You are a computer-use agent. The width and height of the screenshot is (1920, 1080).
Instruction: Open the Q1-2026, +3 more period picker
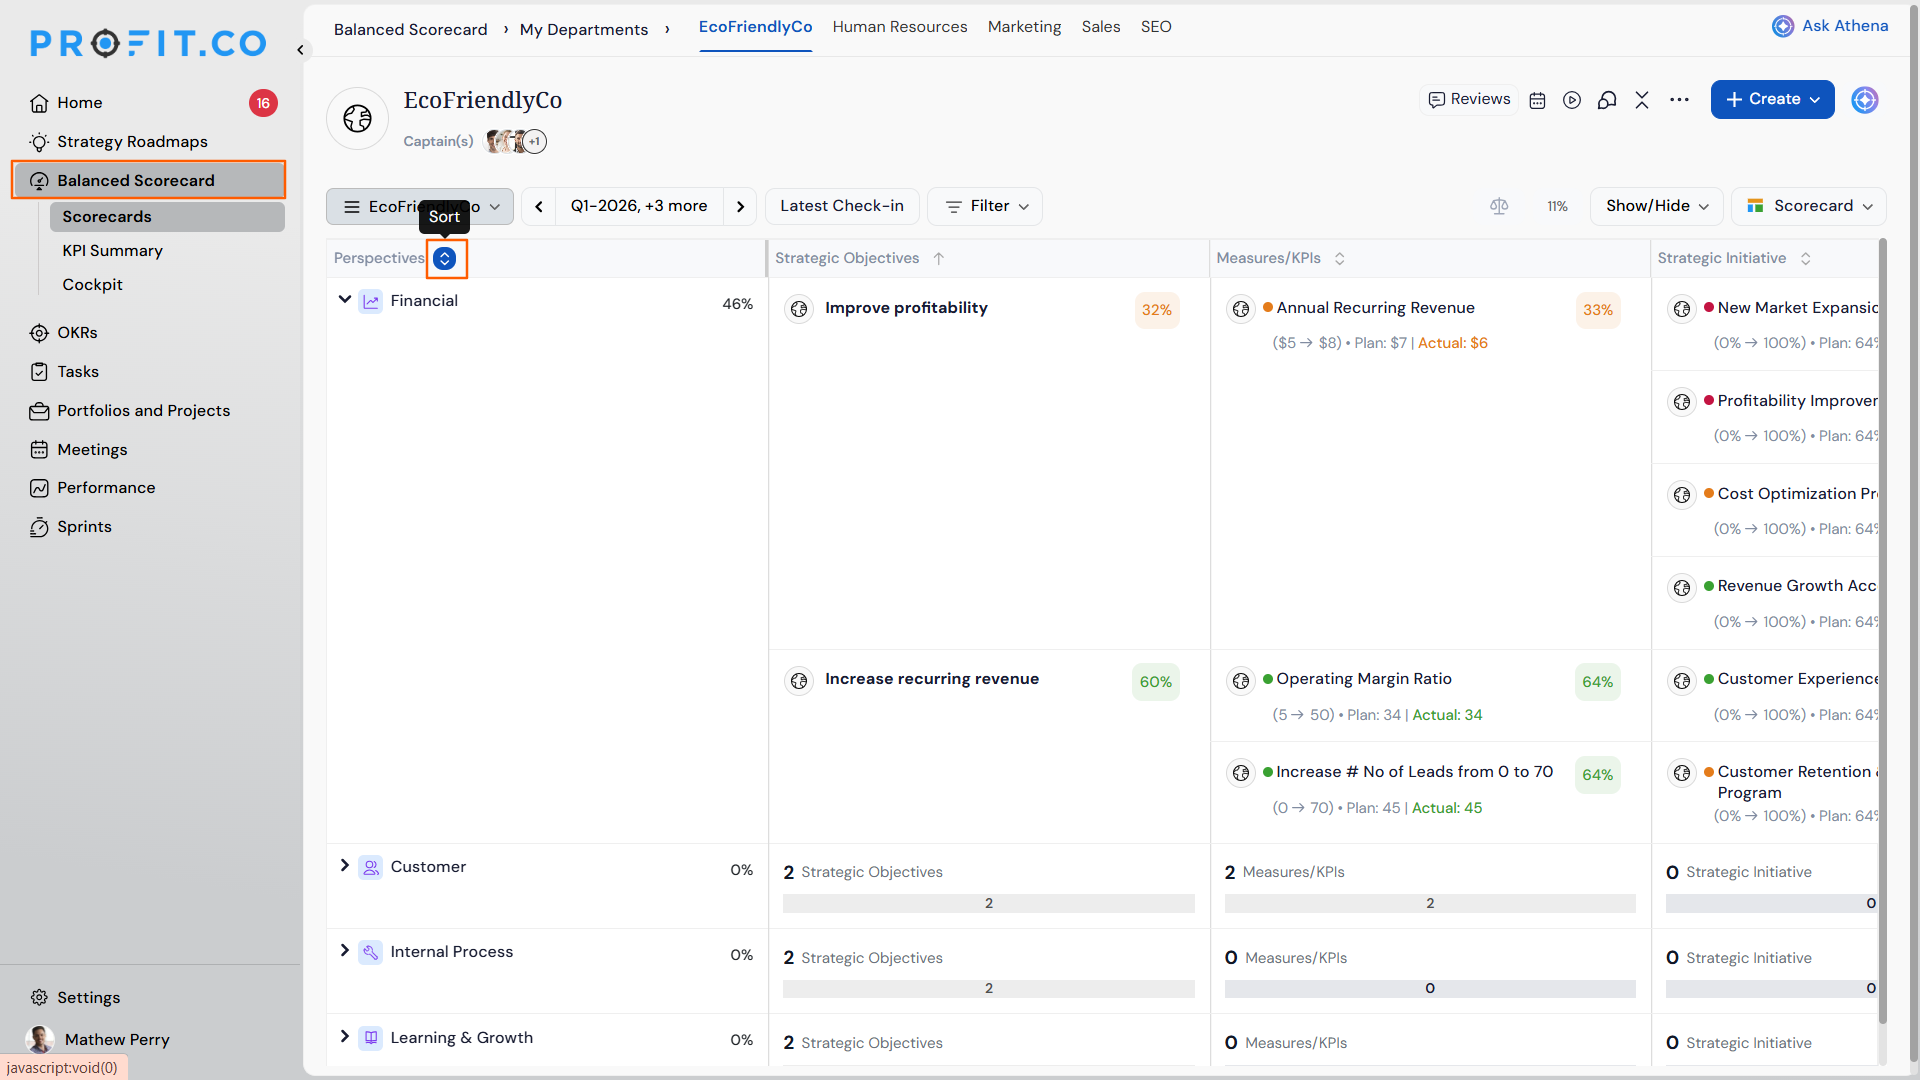point(639,206)
